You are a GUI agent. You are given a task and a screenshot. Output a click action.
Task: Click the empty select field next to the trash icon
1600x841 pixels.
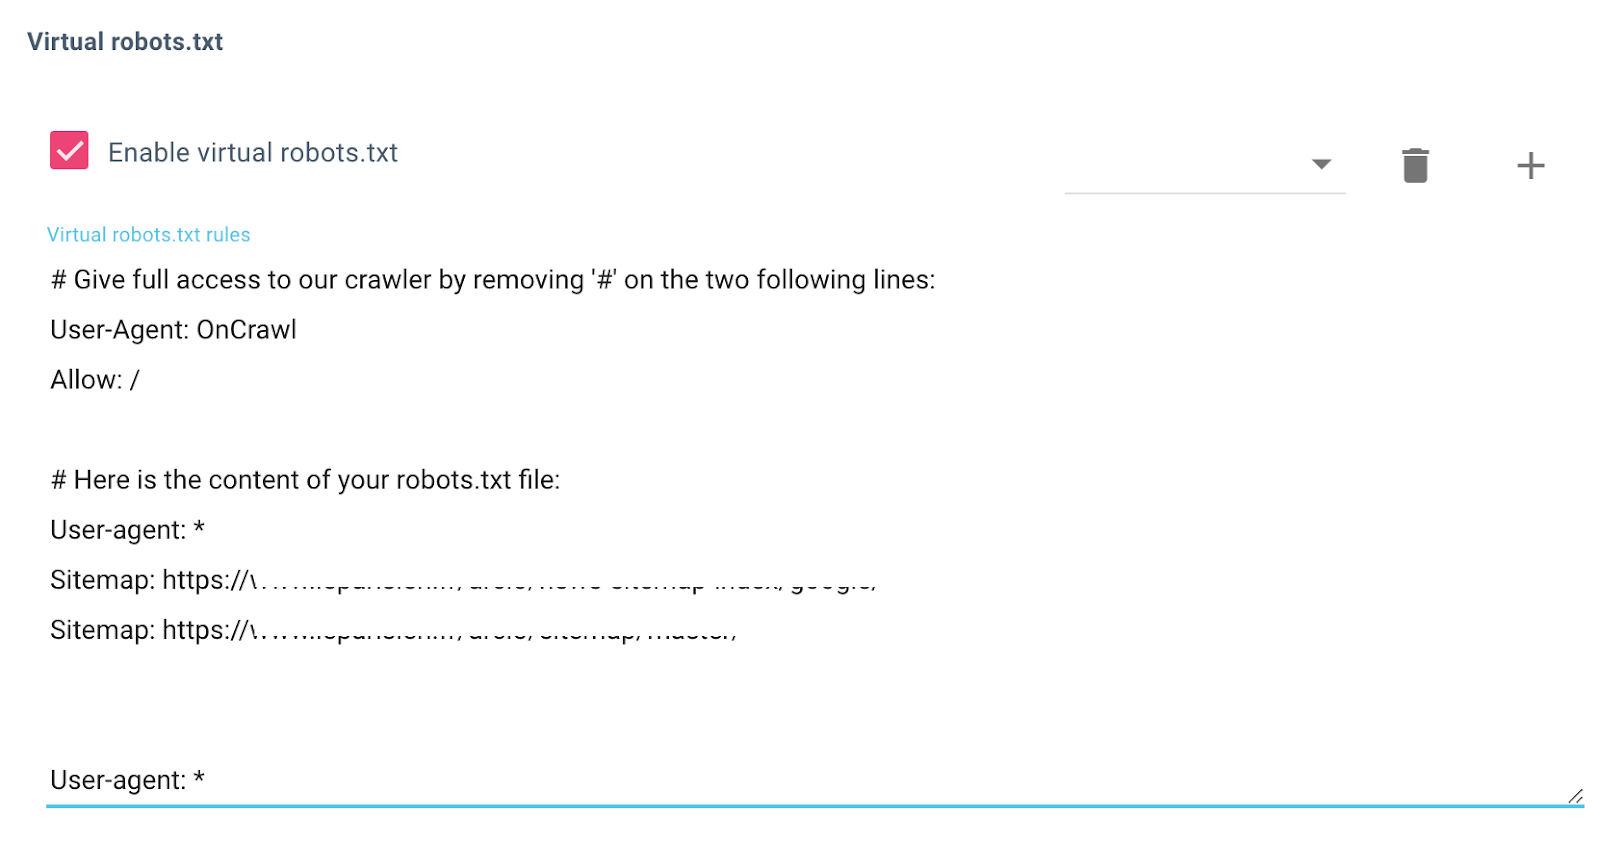click(1204, 165)
